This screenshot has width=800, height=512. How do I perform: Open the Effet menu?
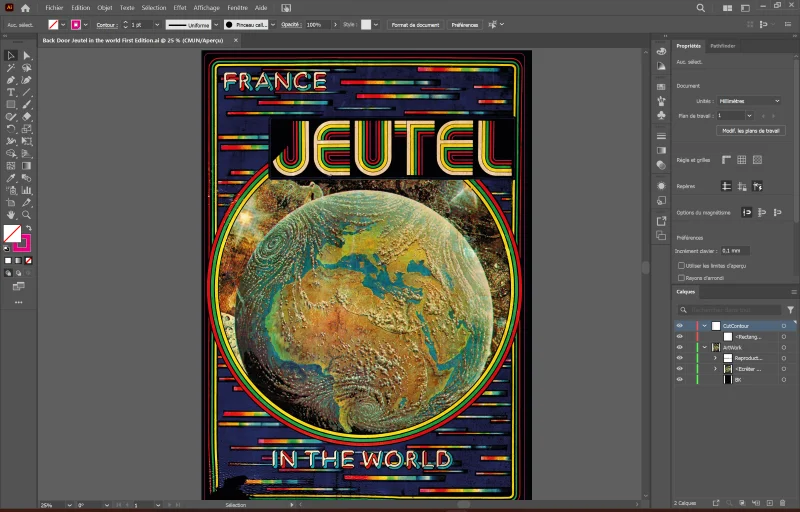pos(180,8)
